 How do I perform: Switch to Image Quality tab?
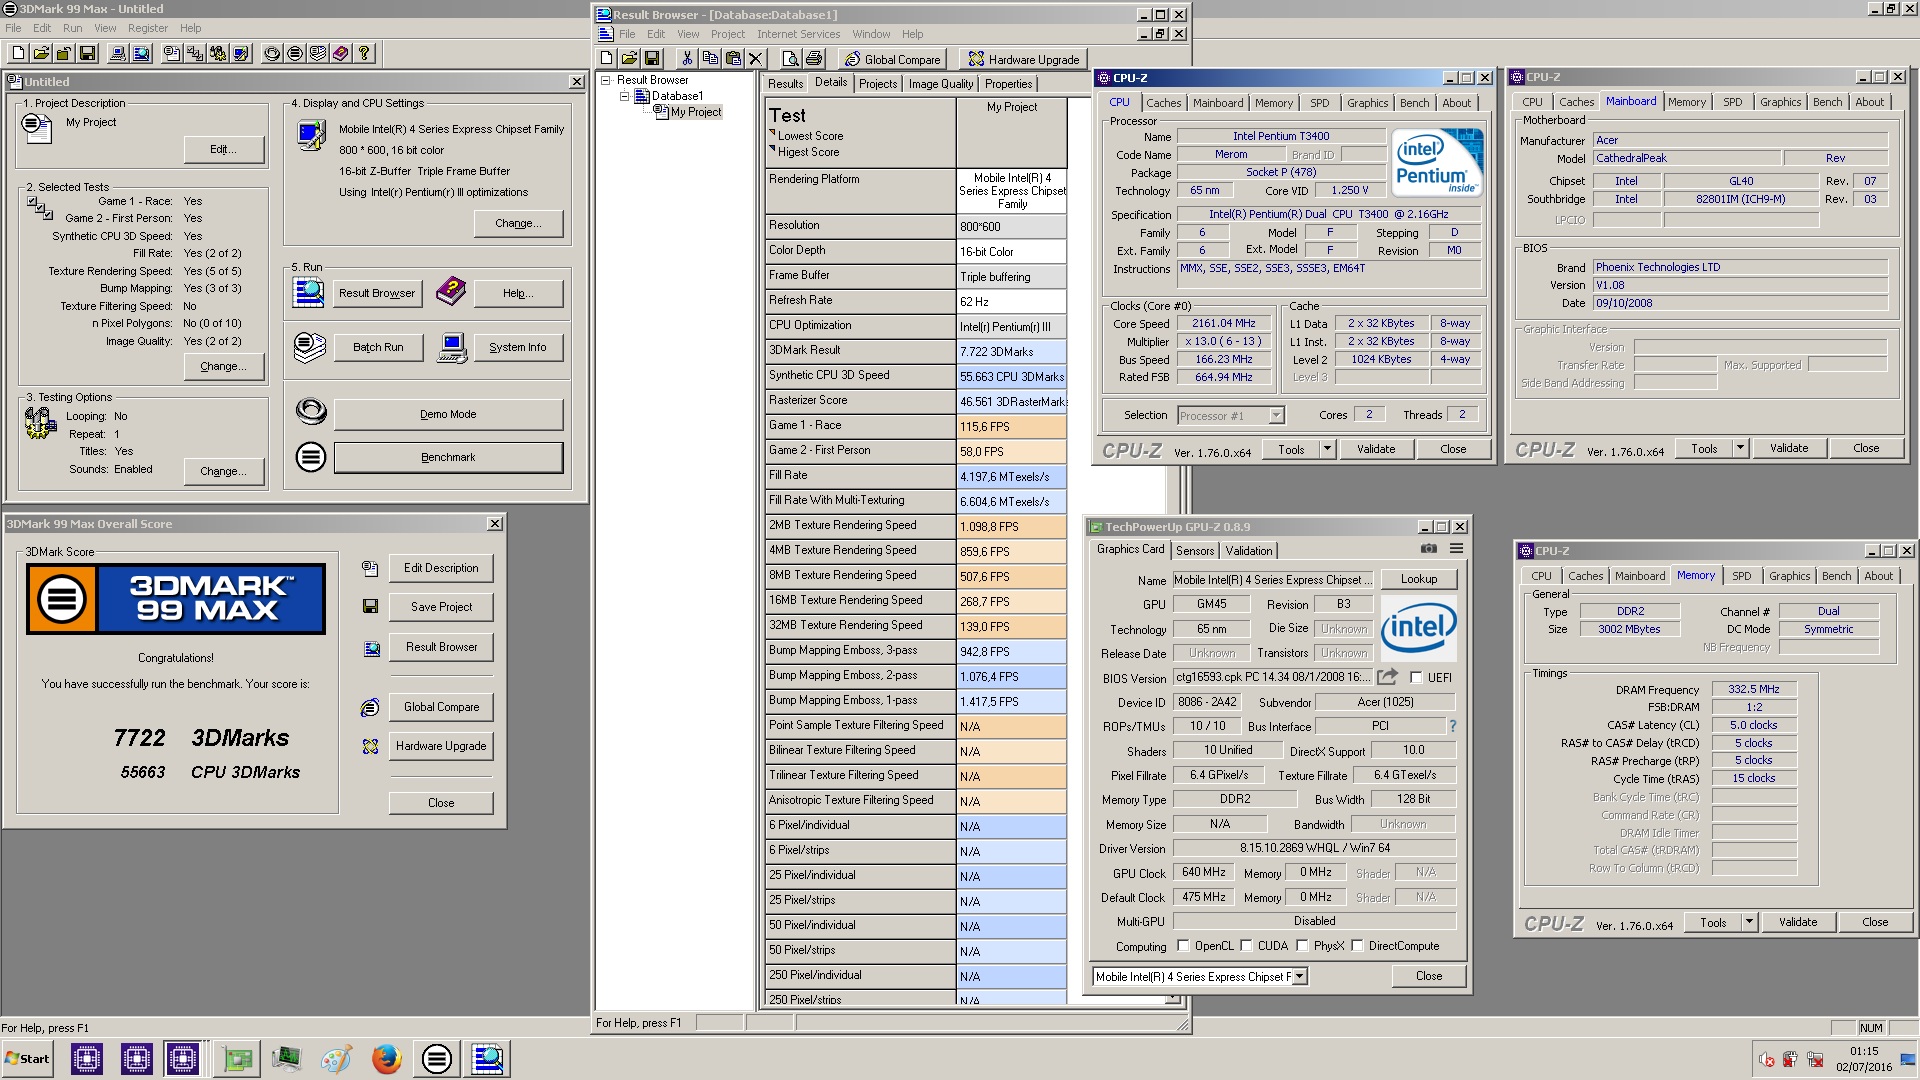940,84
